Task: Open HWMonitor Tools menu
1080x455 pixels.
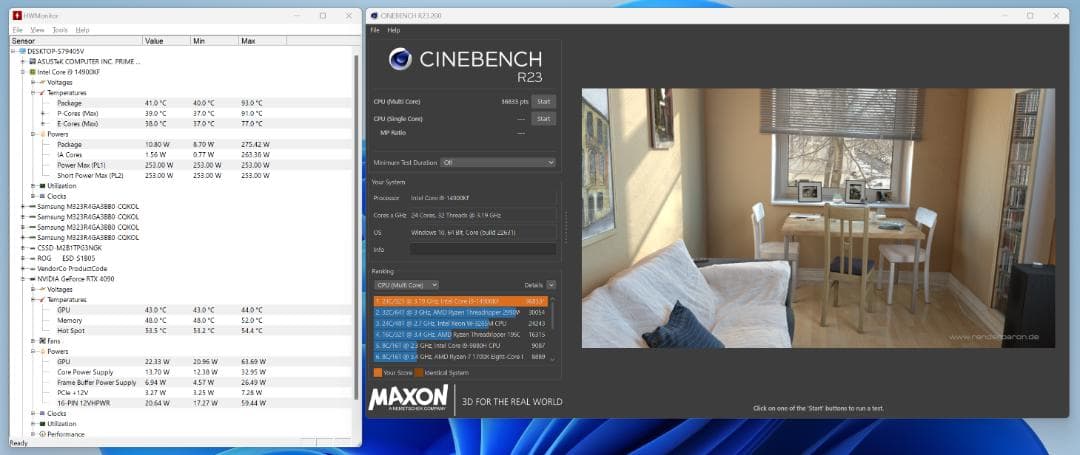Action: [60, 30]
